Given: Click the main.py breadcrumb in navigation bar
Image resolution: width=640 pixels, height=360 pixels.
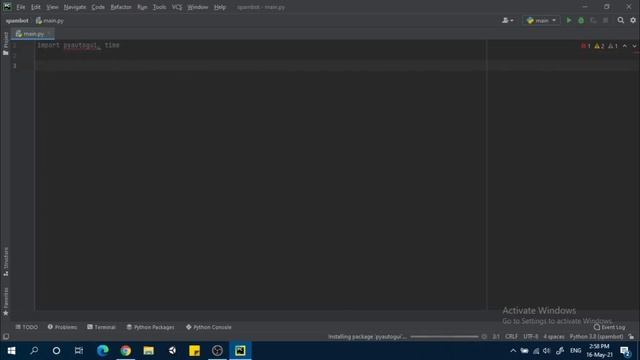Looking at the screenshot, I should [x=50, y=20].
